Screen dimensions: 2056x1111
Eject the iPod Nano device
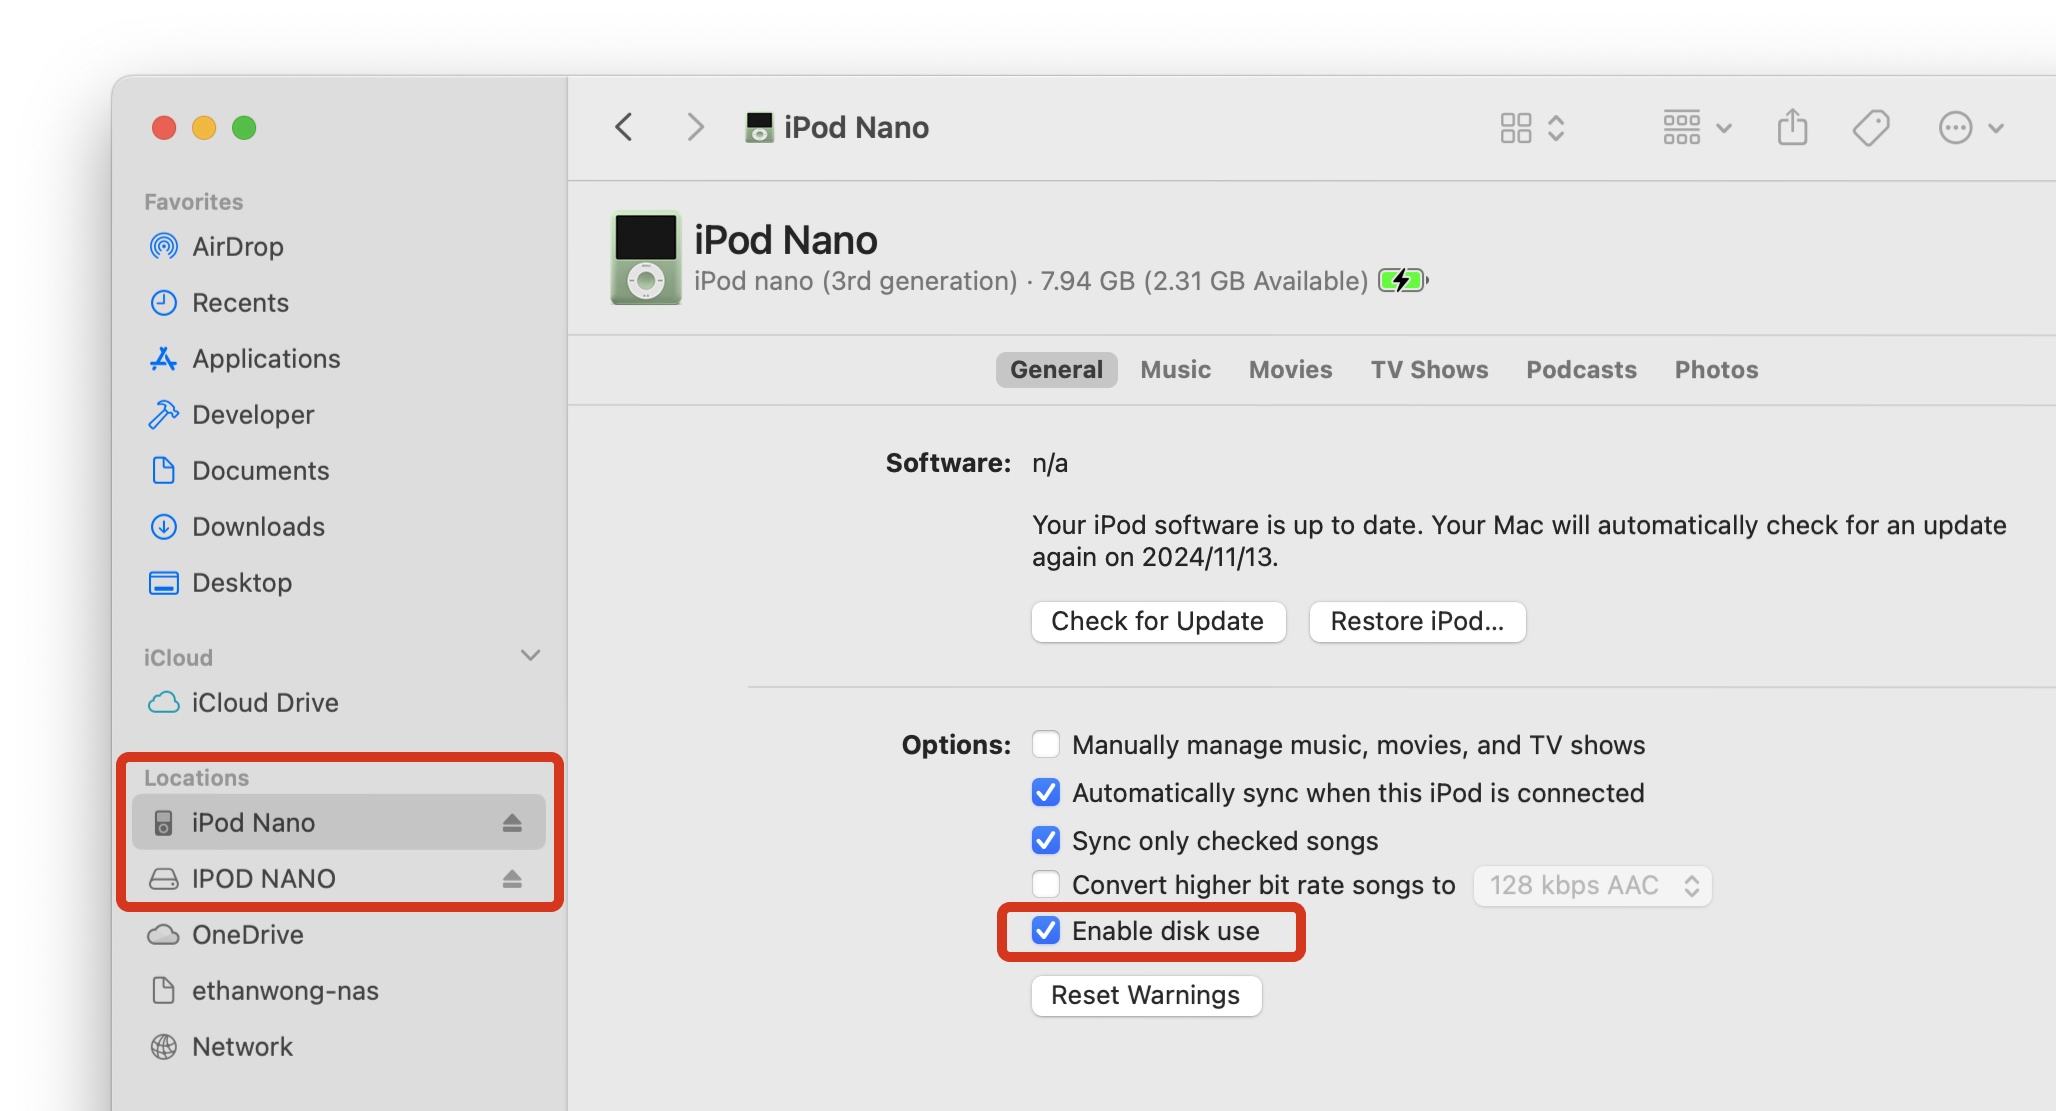pyautogui.click(x=512, y=822)
